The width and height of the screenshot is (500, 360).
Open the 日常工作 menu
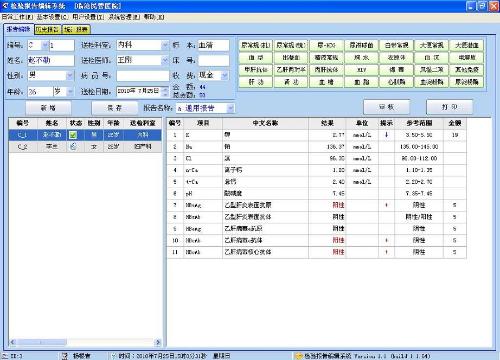point(17,17)
